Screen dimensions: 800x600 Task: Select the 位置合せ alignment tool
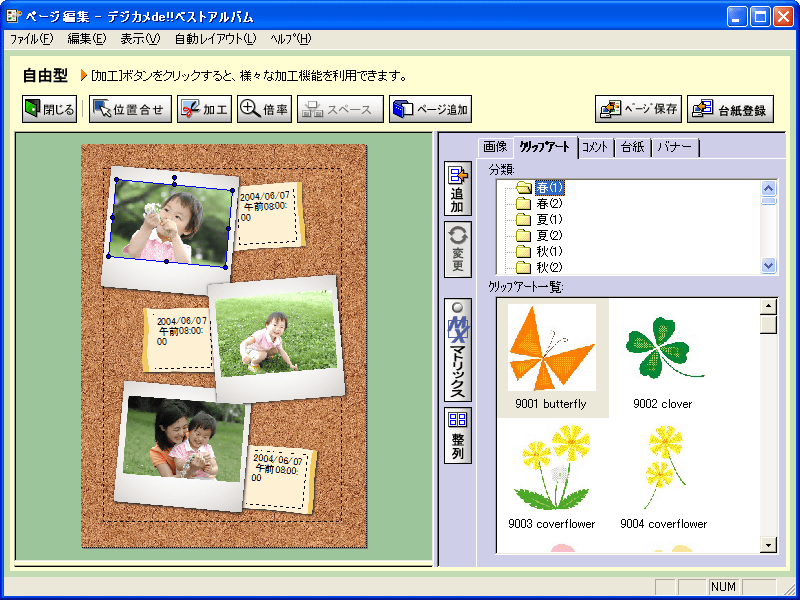[x=130, y=110]
